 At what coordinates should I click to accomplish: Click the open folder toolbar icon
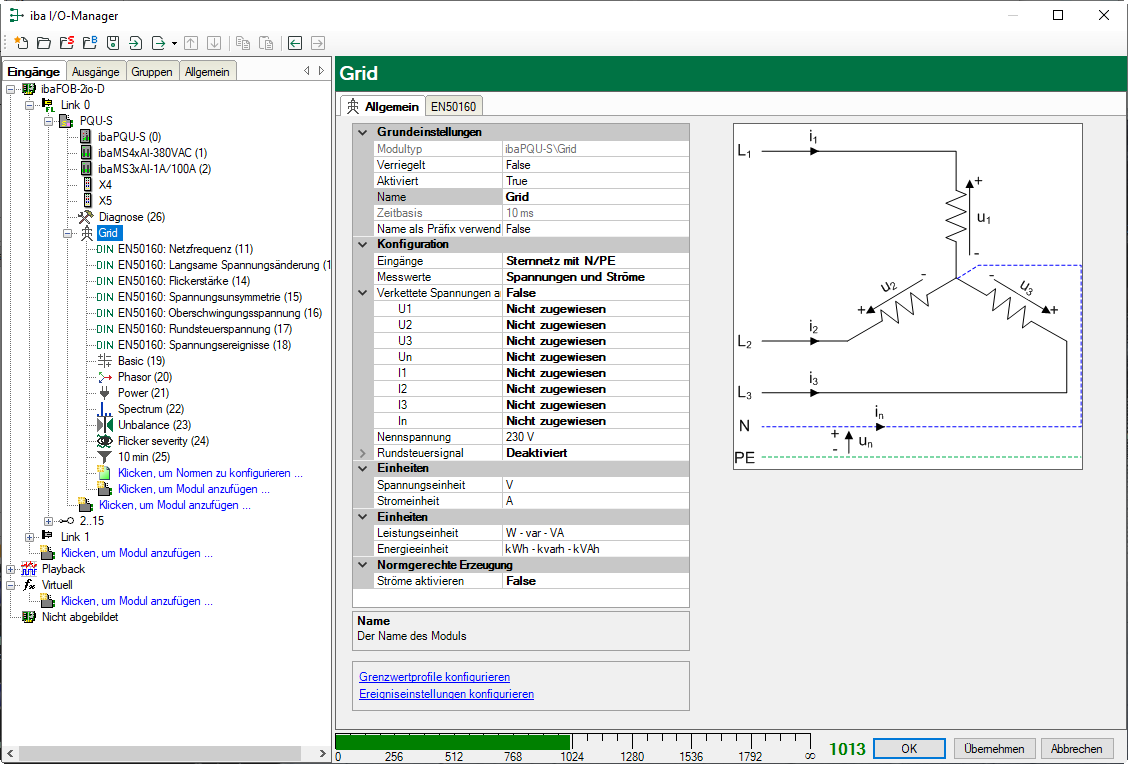(43, 43)
